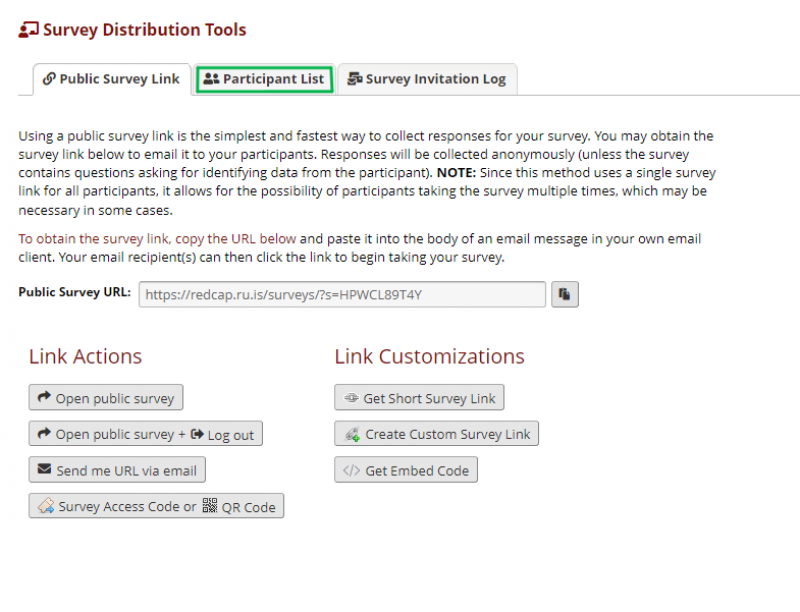
Task: Click the short survey link icon
Action: tap(351, 398)
